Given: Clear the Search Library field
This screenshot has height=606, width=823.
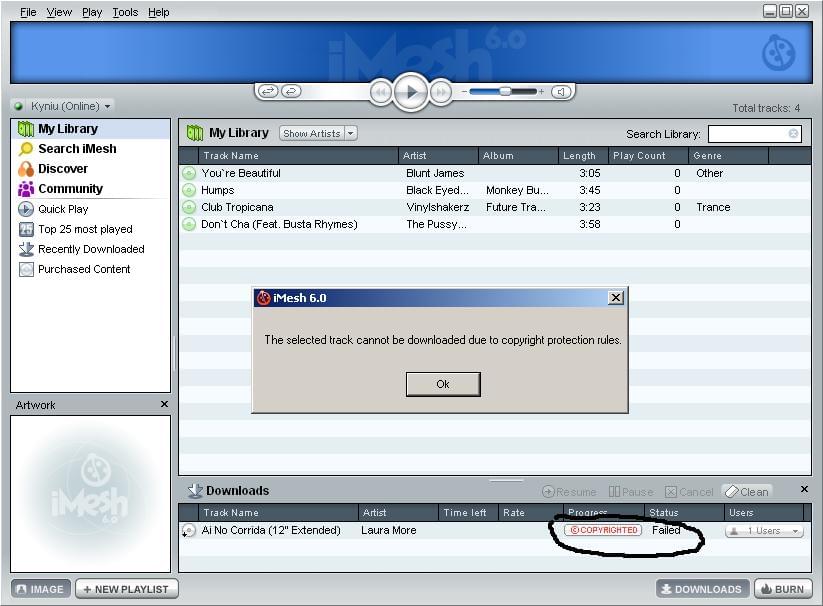Looking at the screenshot, I should click(x=794, y=134).
